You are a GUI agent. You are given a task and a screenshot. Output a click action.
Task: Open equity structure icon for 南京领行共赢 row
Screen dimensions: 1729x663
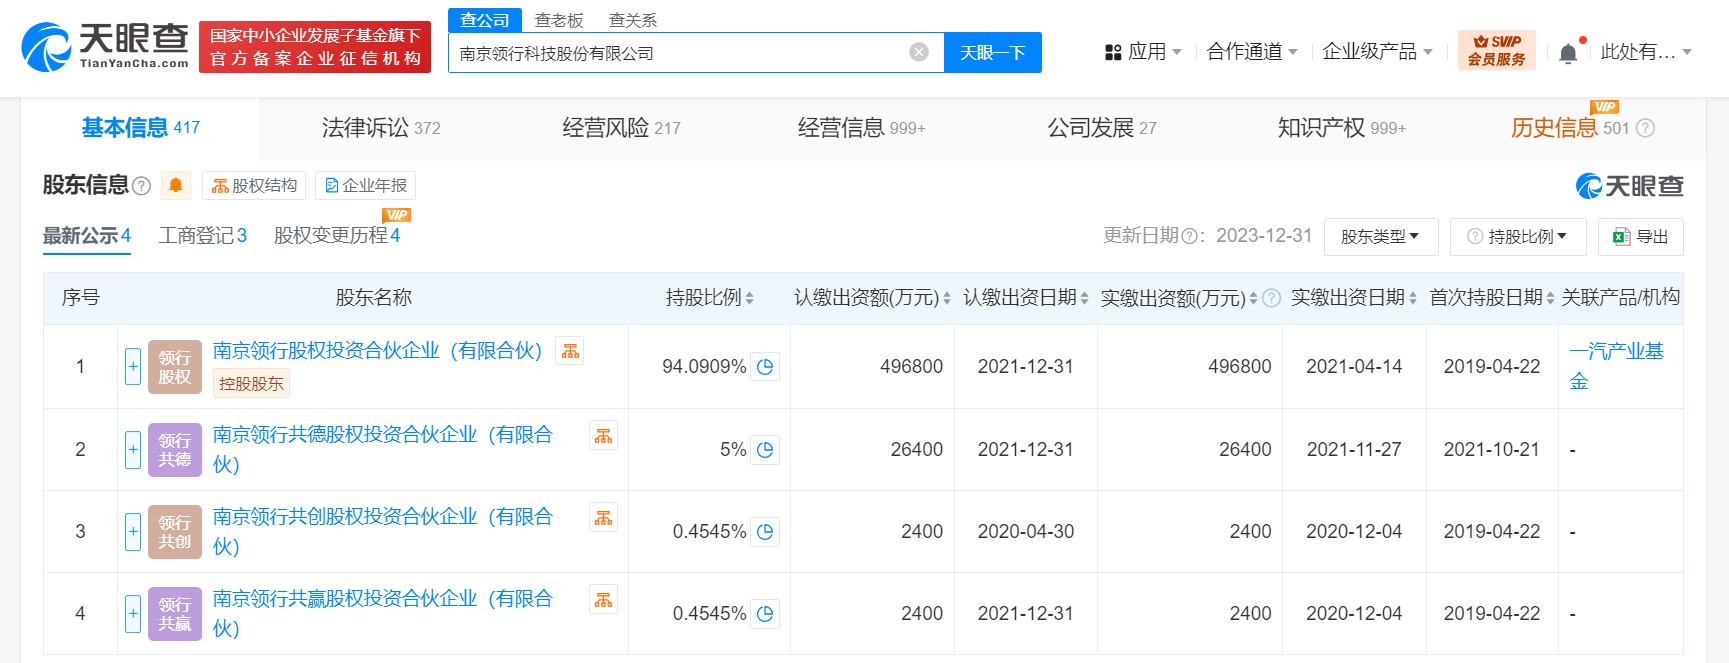pos(603,600)
